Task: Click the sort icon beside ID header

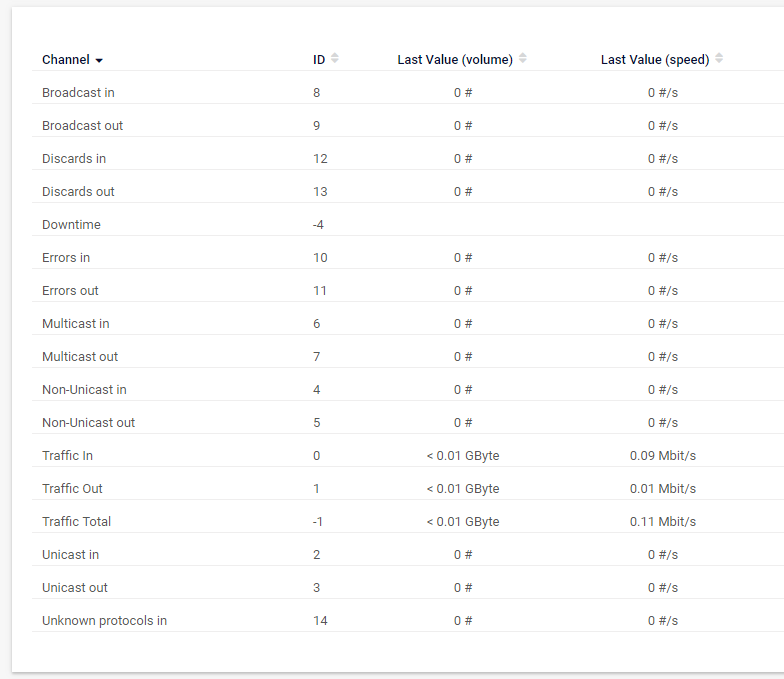Action: coord(335,59)
